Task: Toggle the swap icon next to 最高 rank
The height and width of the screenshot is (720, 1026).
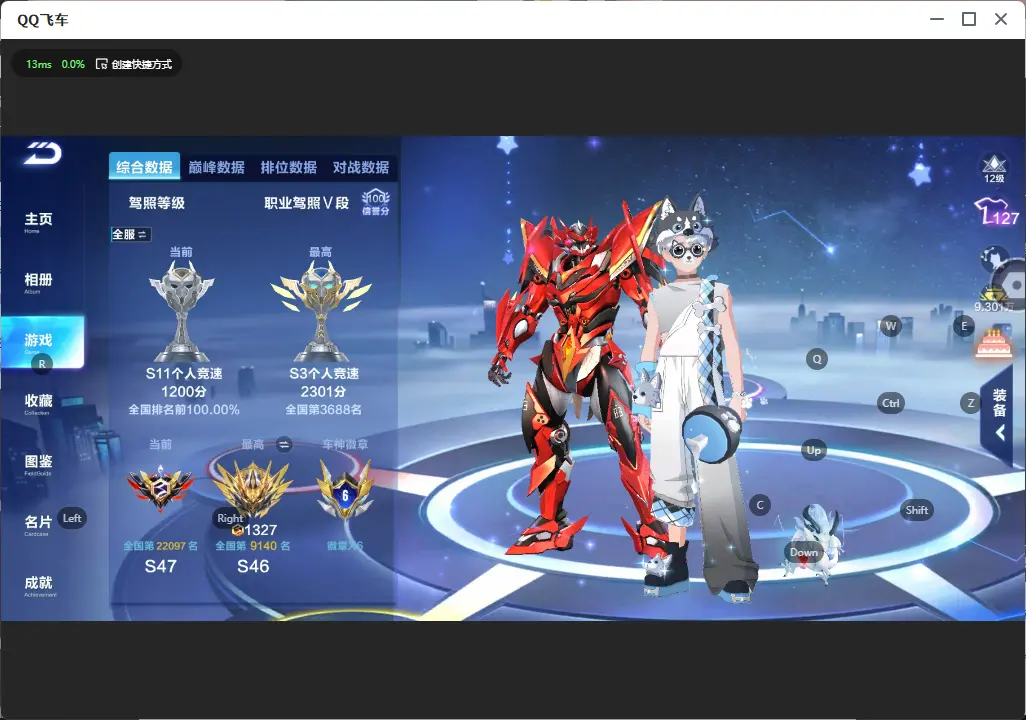Action: click(283, 444)
